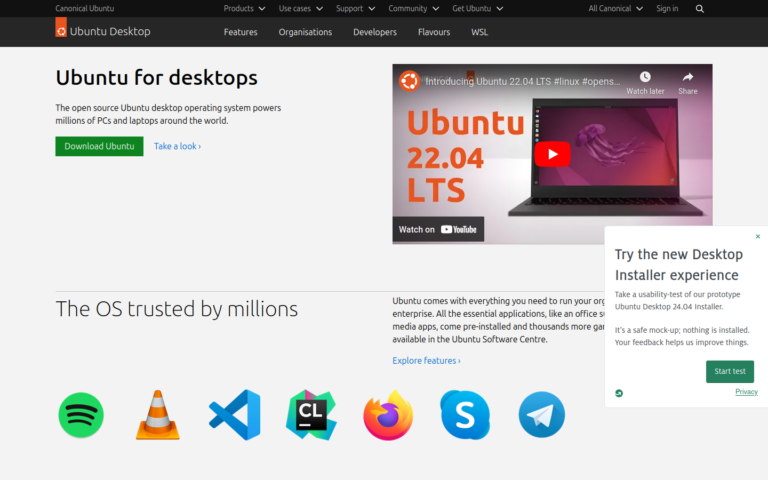Image resolution: width=768 pixels, height=480 pixels.
Task: Click the Start test button
Action: [x=730, y=371]
